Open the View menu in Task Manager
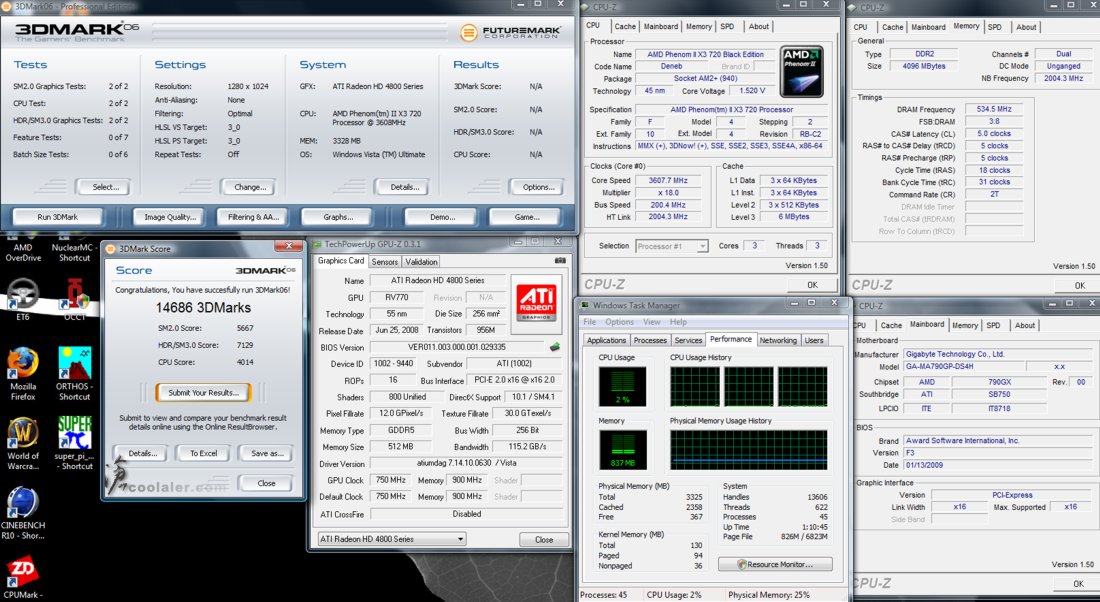Image resolution: width=1100 pixels, height=602 pixels. pos(652,322)
